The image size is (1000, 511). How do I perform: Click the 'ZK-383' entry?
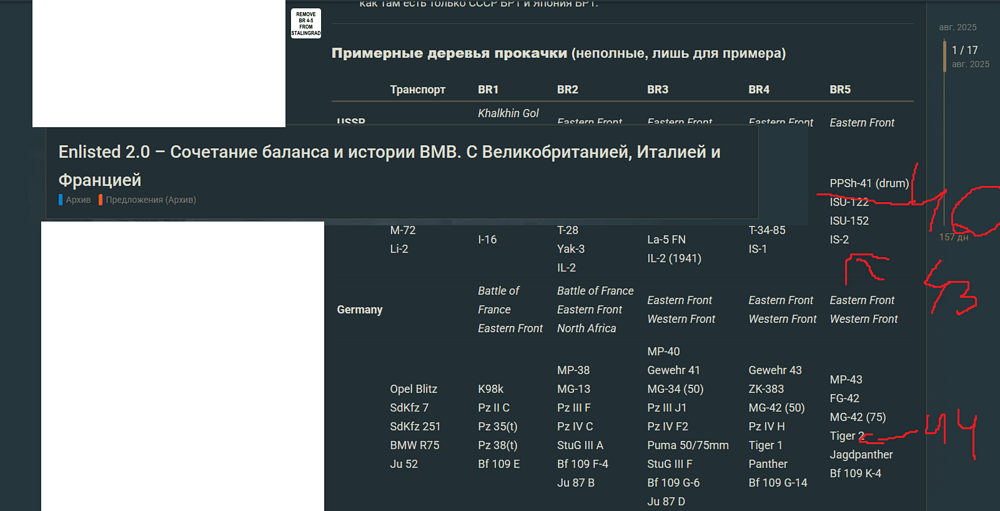pyautogui.click(x=766, y=389)
